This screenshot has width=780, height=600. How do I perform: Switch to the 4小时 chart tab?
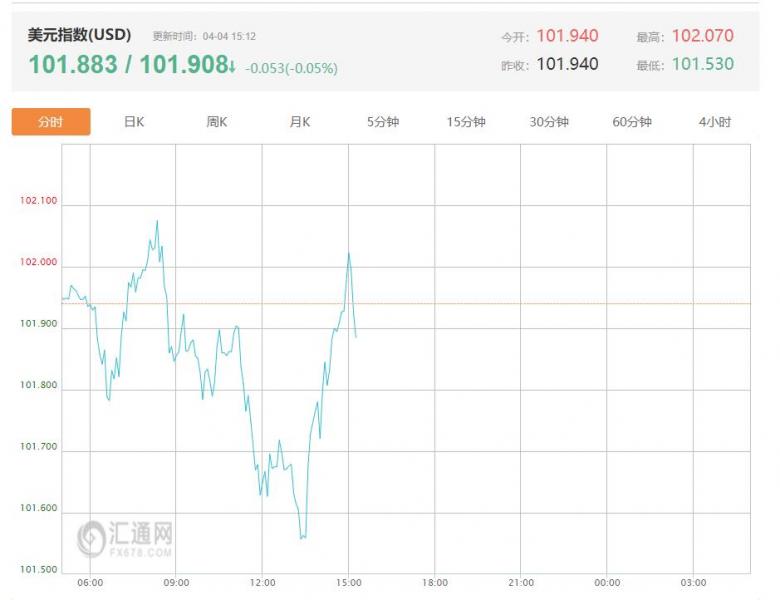[x=715, y=122]
